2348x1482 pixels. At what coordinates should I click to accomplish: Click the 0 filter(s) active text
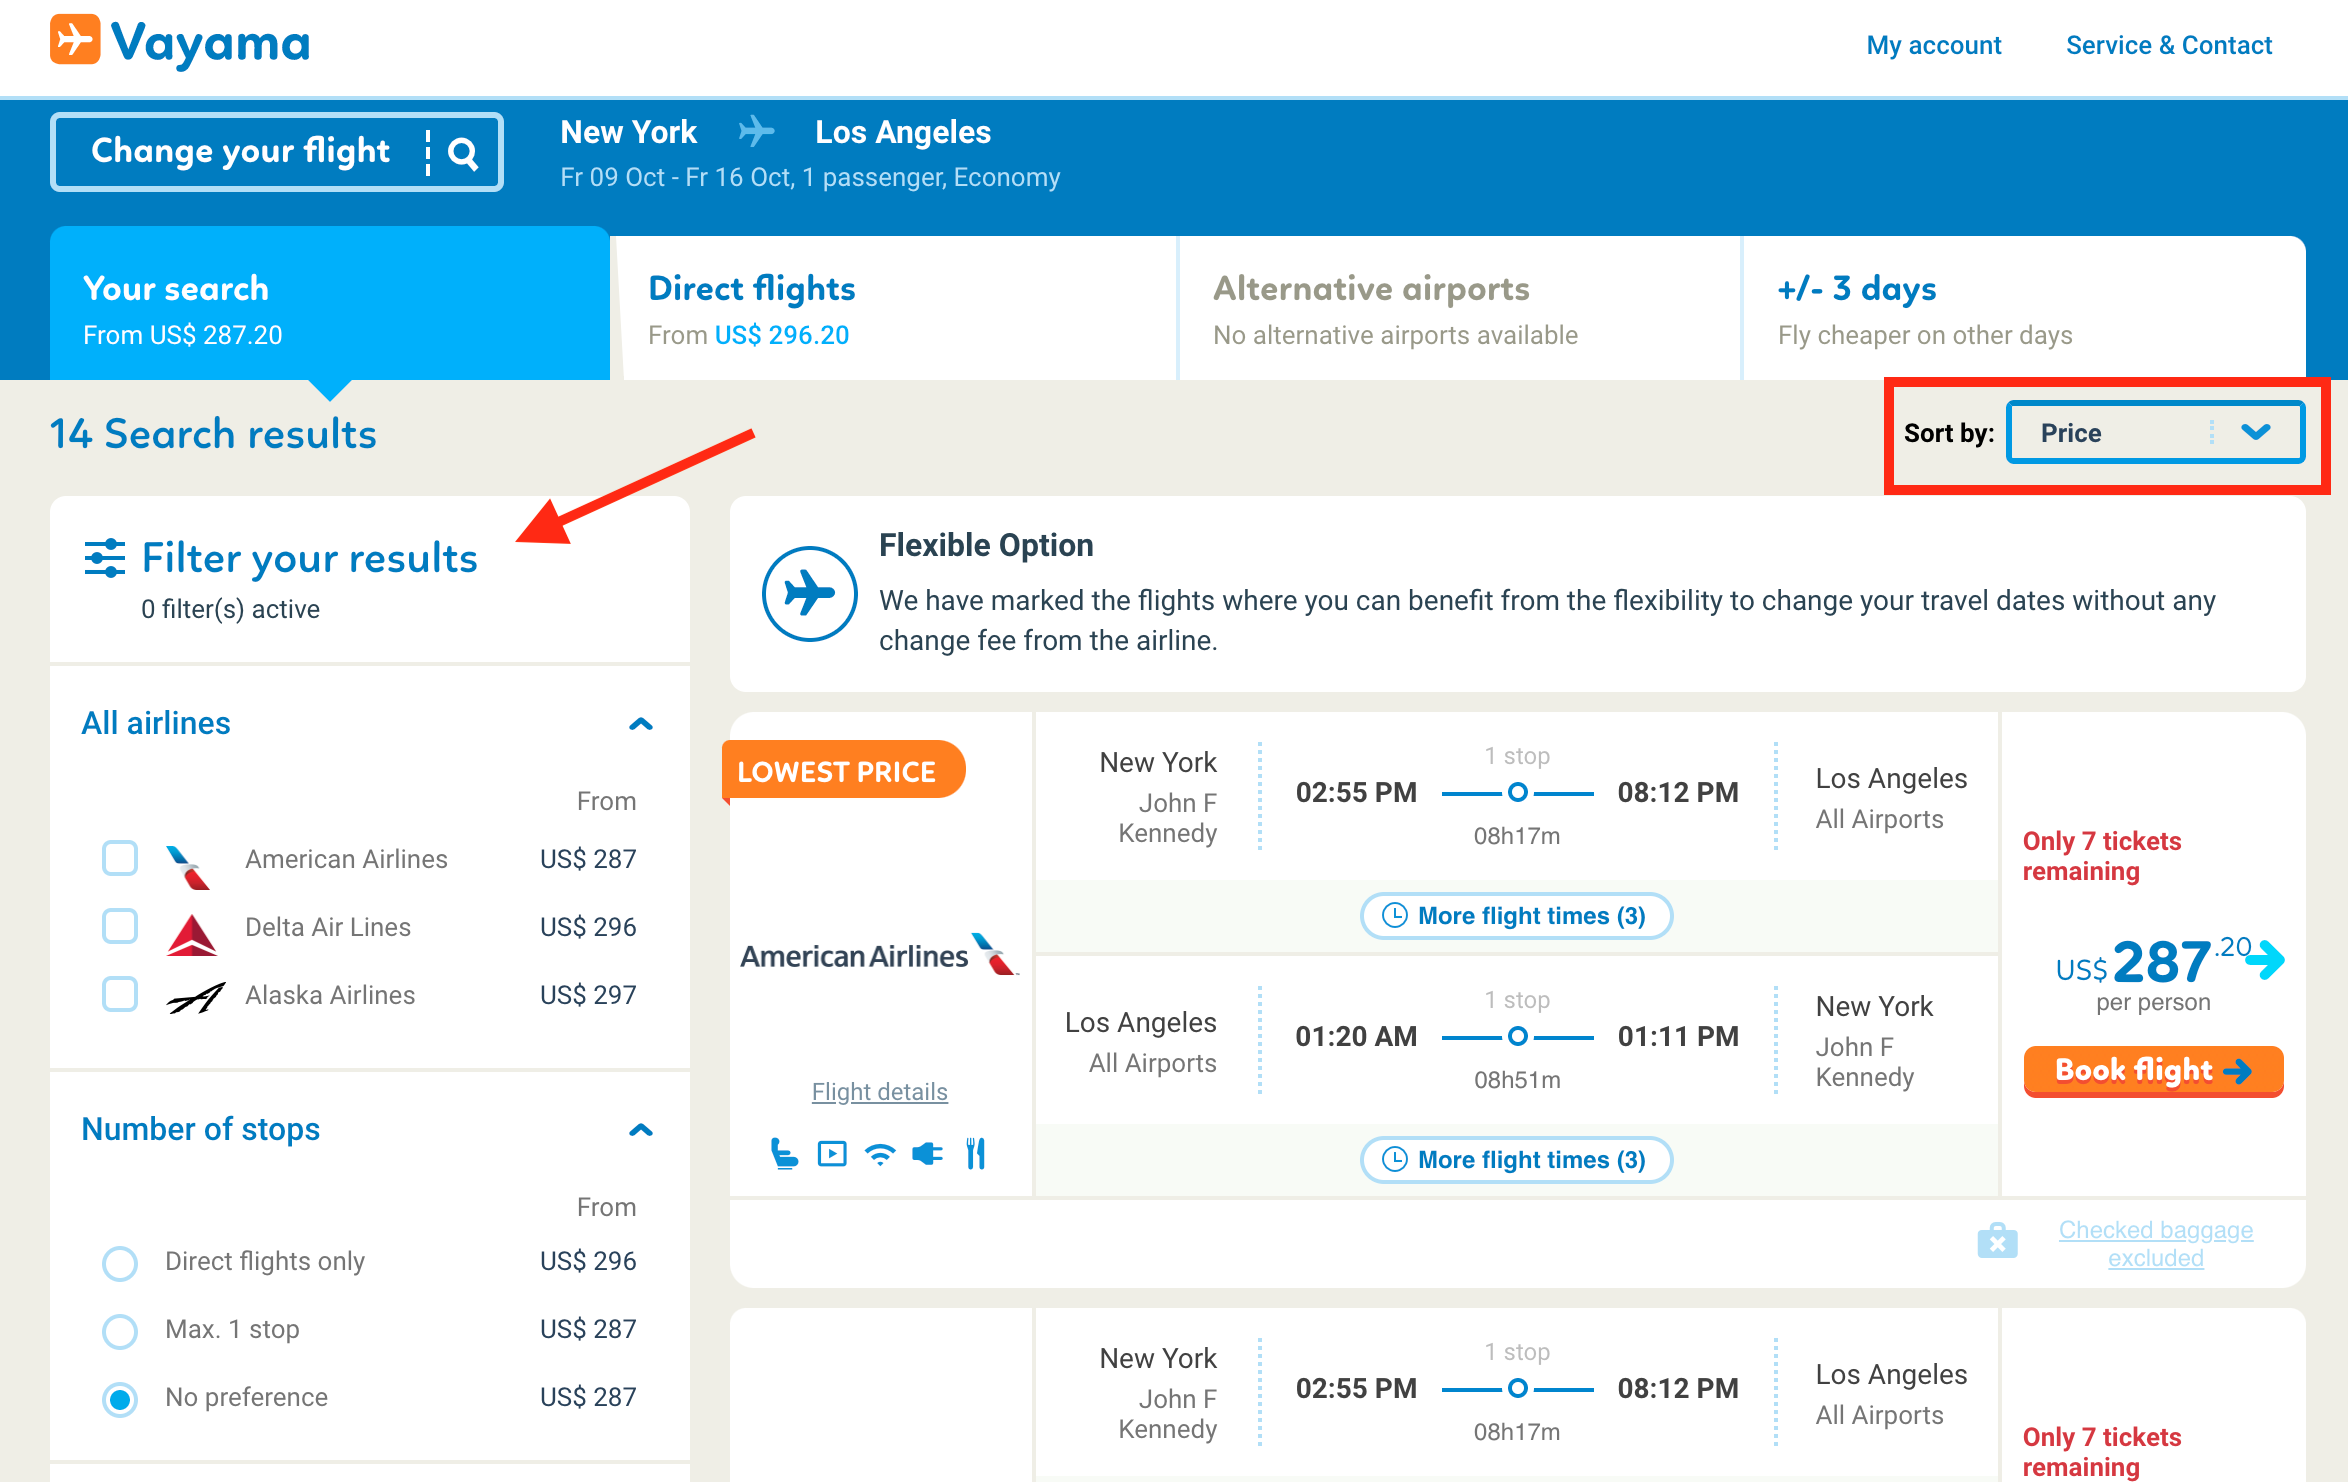pyautogui.click(x=230, y=609)
